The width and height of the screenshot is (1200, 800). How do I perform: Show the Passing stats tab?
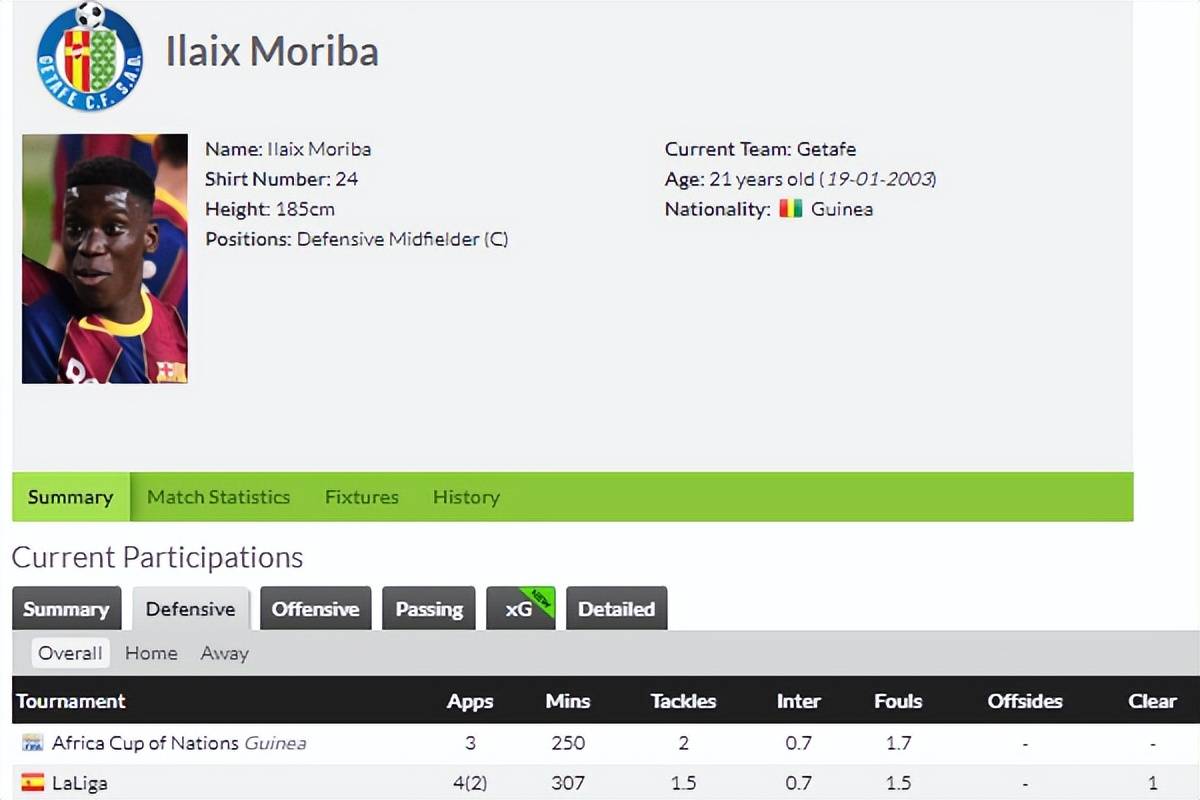(429, 609)
